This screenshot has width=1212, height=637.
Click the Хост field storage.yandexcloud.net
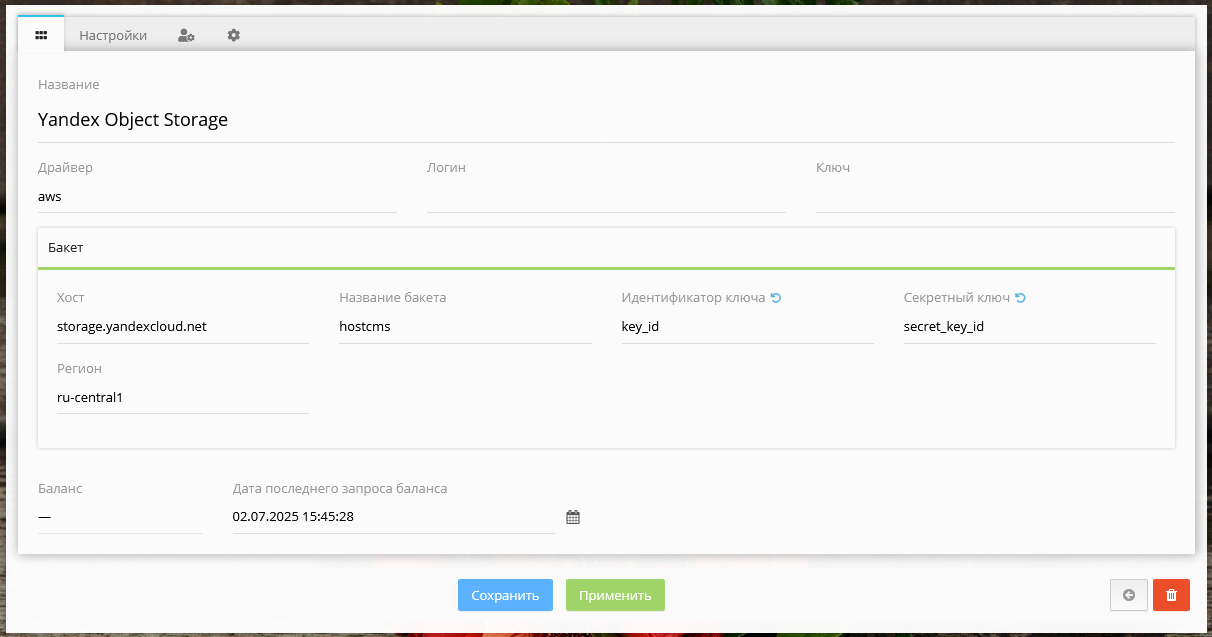[x=182, y=327]
